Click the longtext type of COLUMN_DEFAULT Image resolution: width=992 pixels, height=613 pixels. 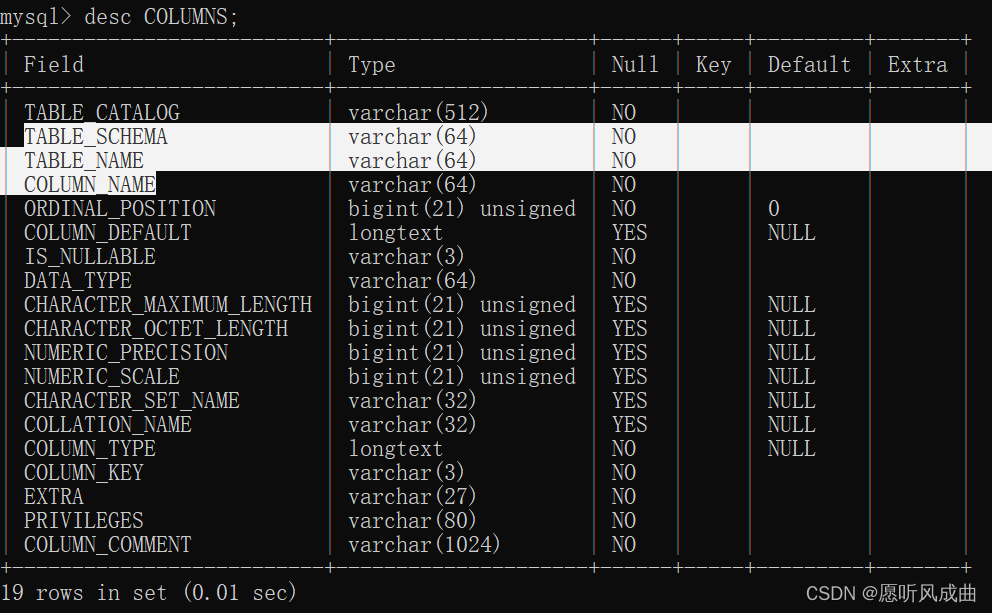click(x=396, y=233)
